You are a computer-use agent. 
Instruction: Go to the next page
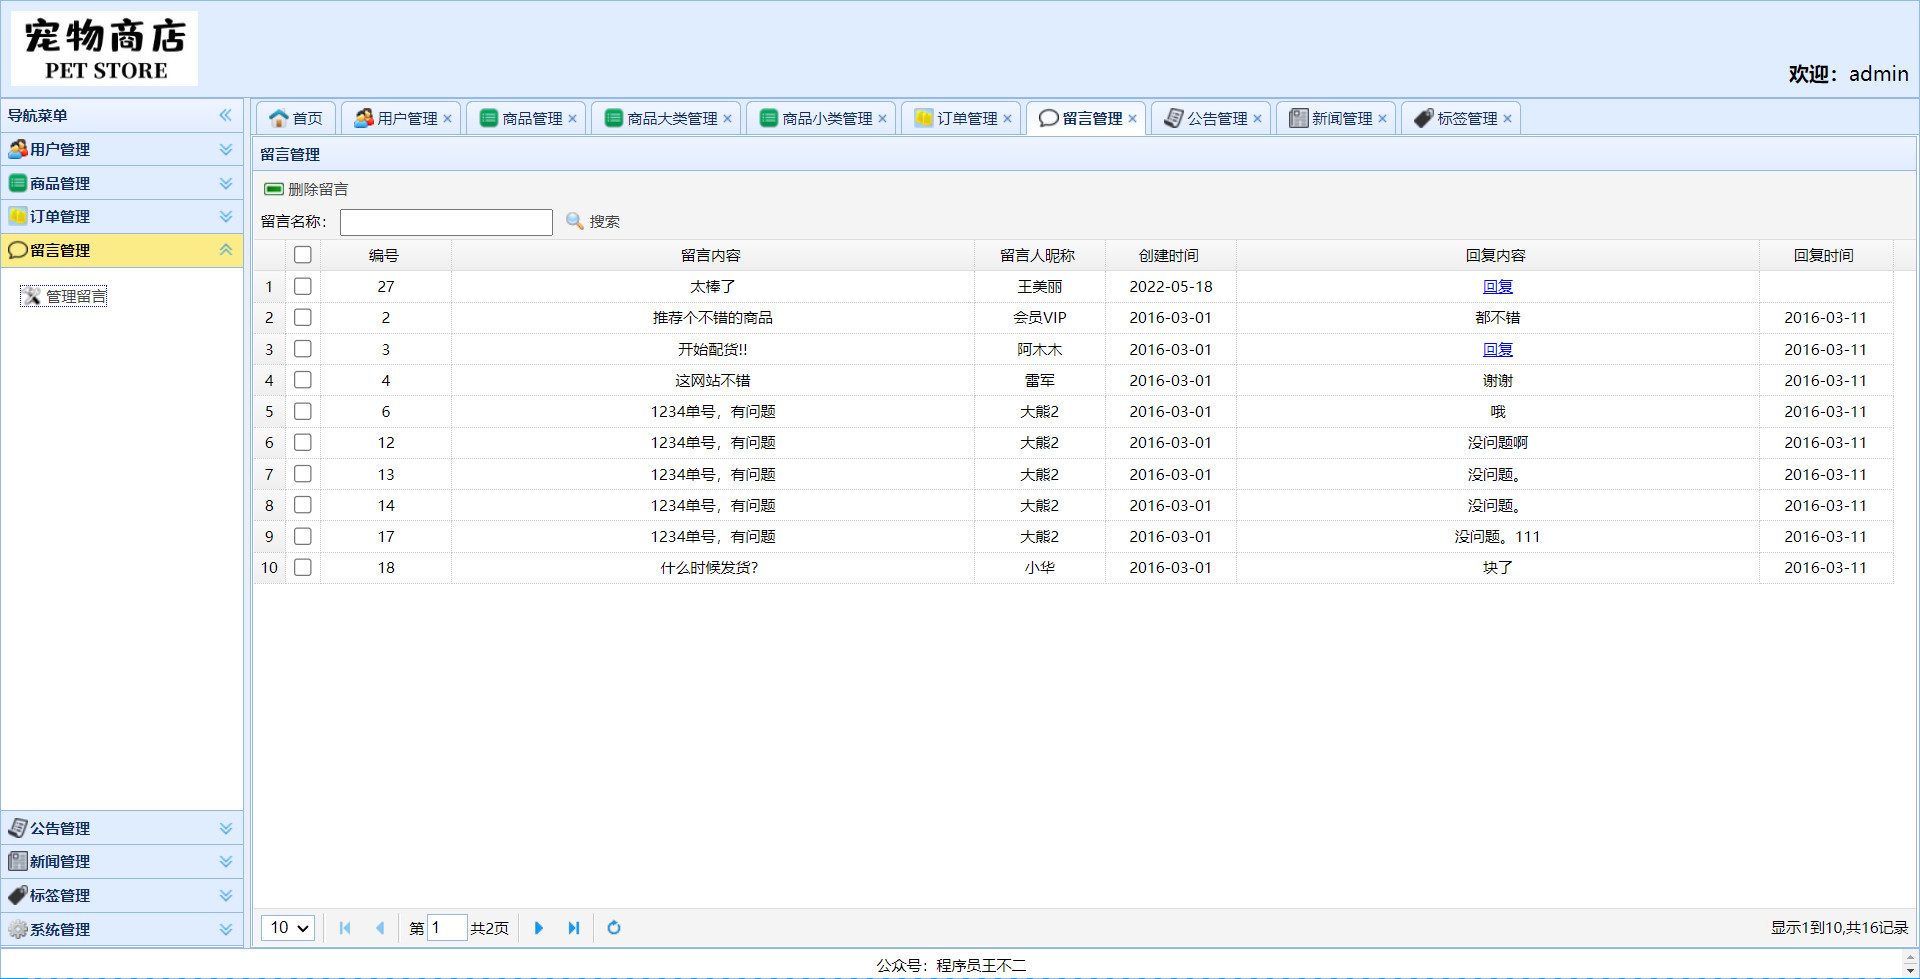click(539, 928)
